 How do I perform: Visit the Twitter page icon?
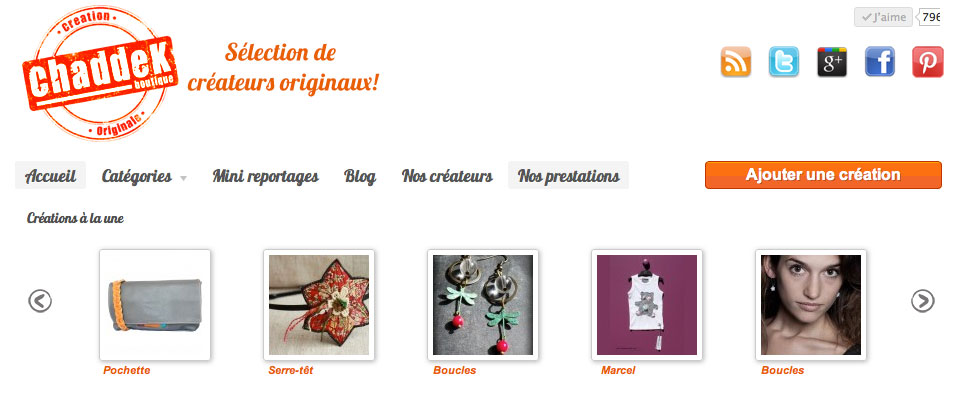click(784, 62)
